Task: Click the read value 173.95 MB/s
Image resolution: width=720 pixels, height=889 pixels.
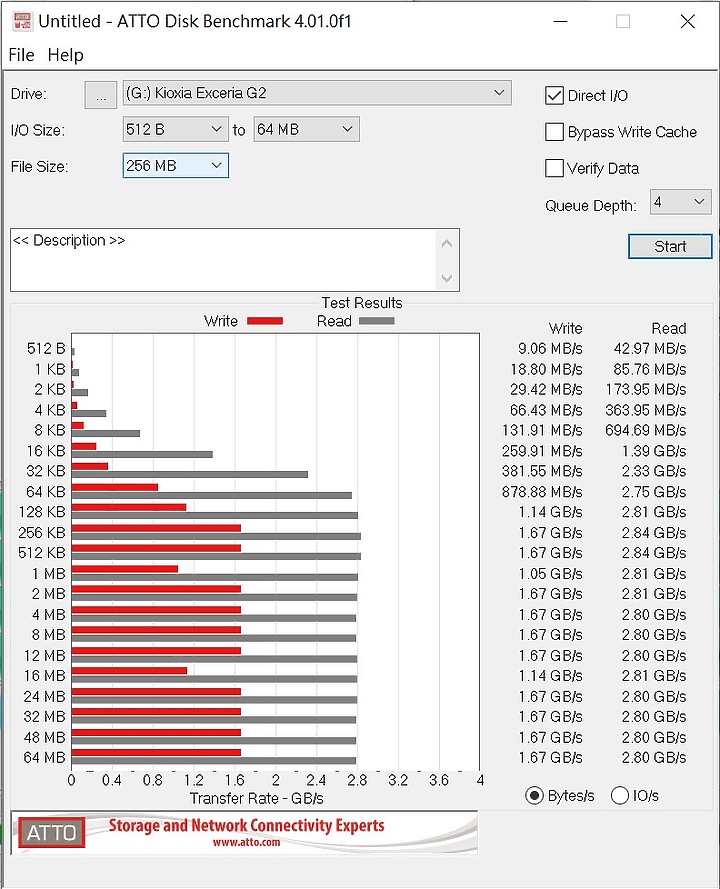Action: (x=646, y=390)
